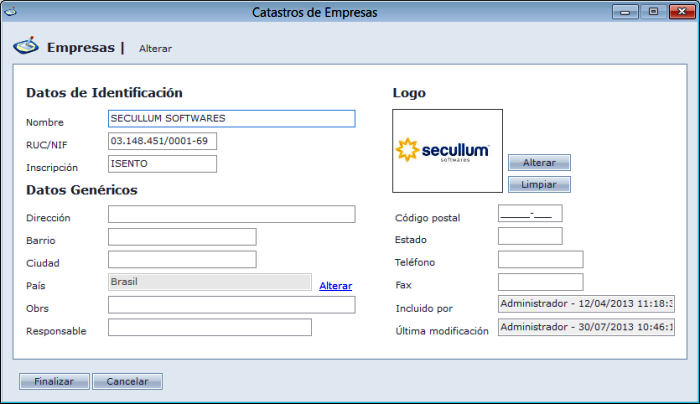
Task: Focus the Dirección input box
Action: (x=231, y=214)
